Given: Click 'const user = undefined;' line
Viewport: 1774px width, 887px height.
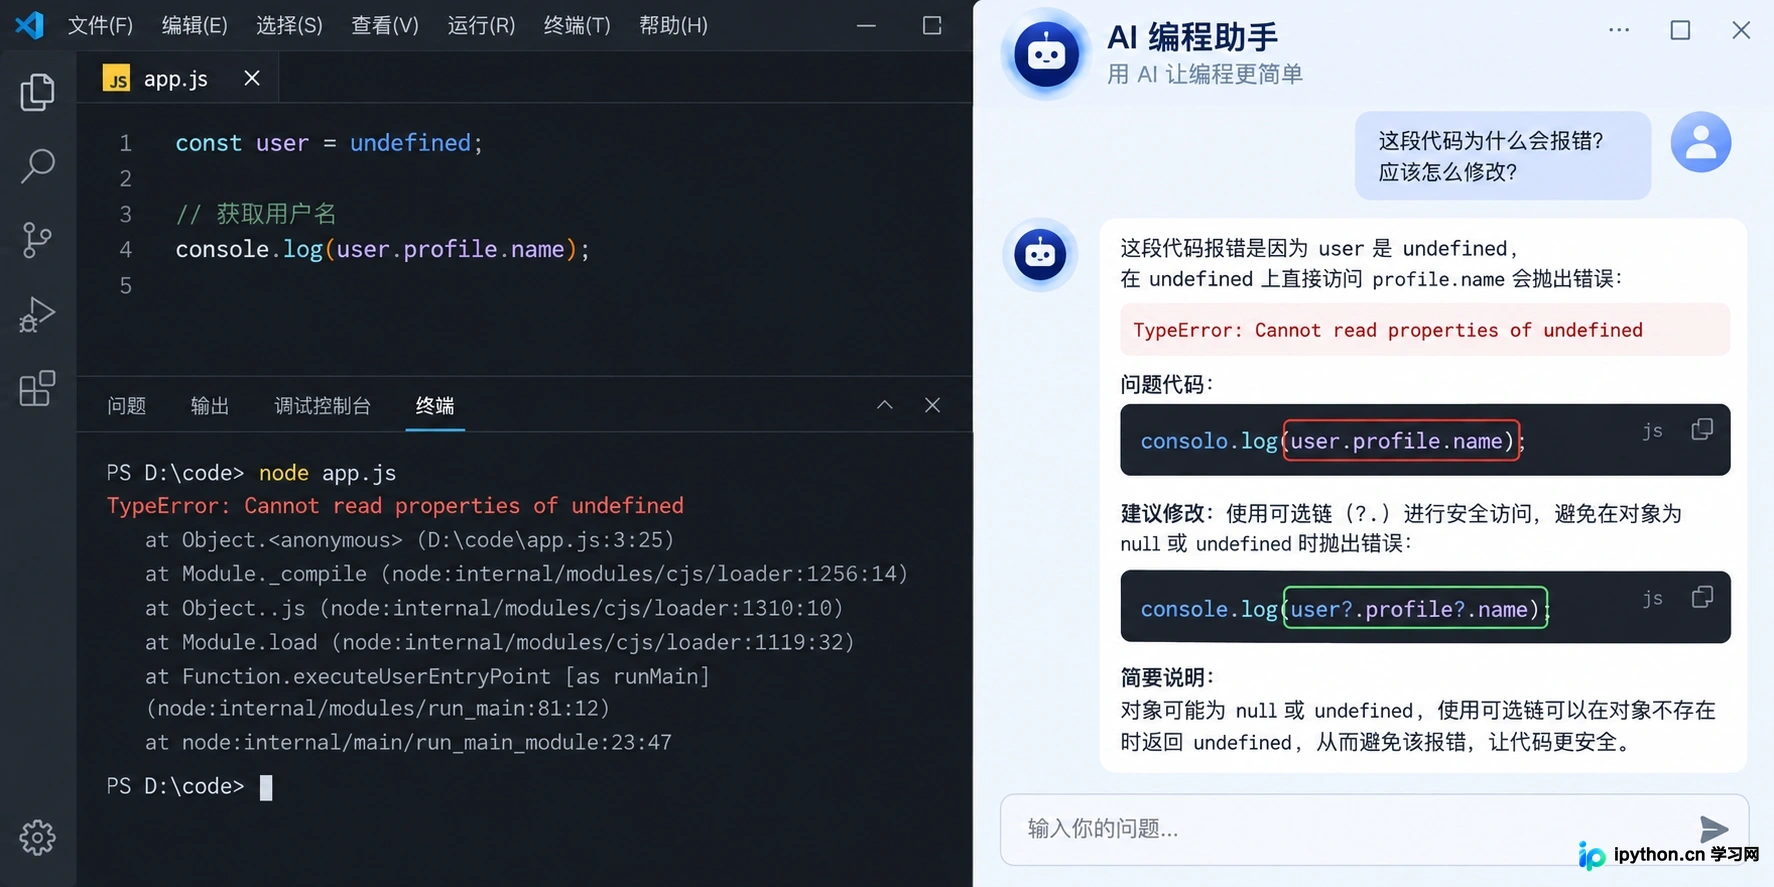Looking at the screenshot, I should pos(329,143).
